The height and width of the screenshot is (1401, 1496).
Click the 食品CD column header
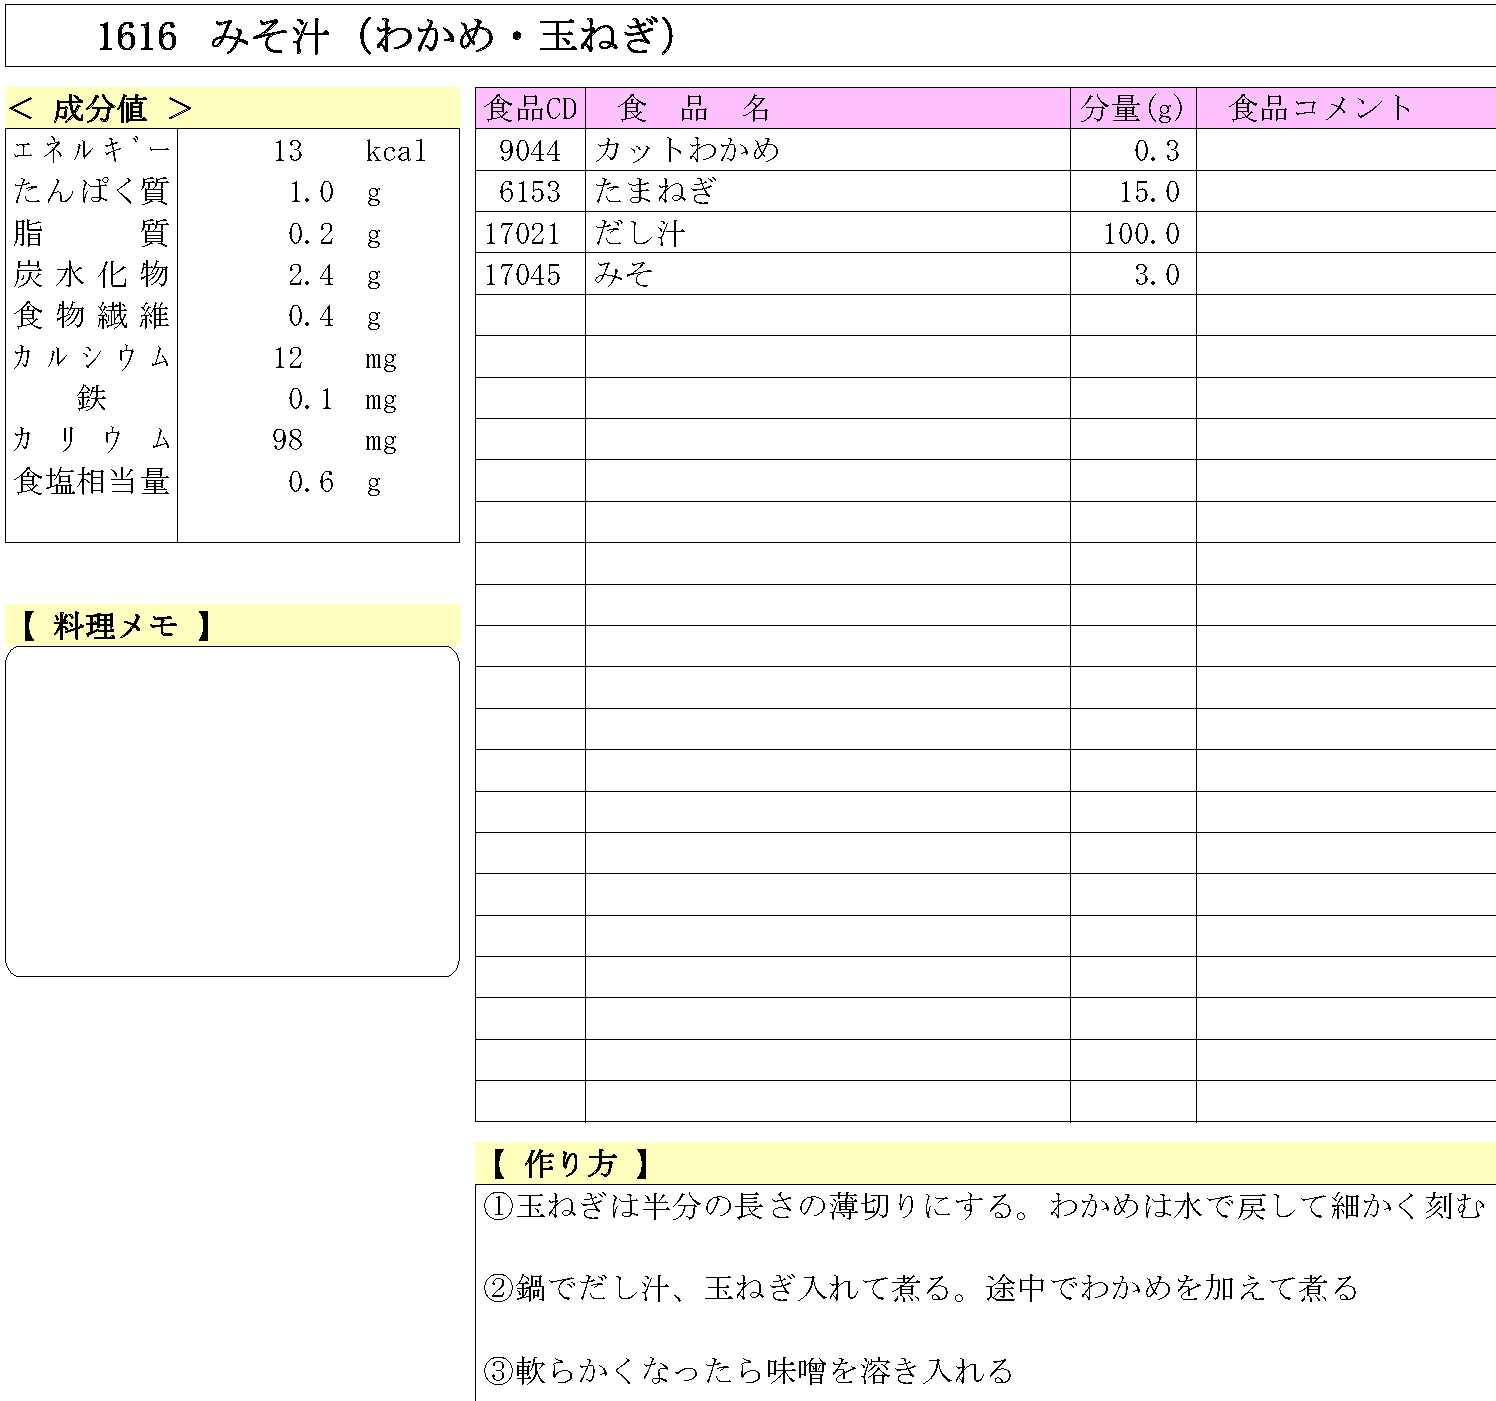coord(529,110)
